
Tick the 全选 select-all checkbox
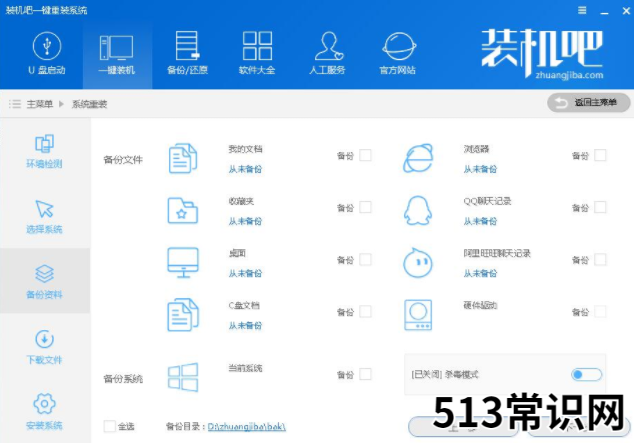110,426
